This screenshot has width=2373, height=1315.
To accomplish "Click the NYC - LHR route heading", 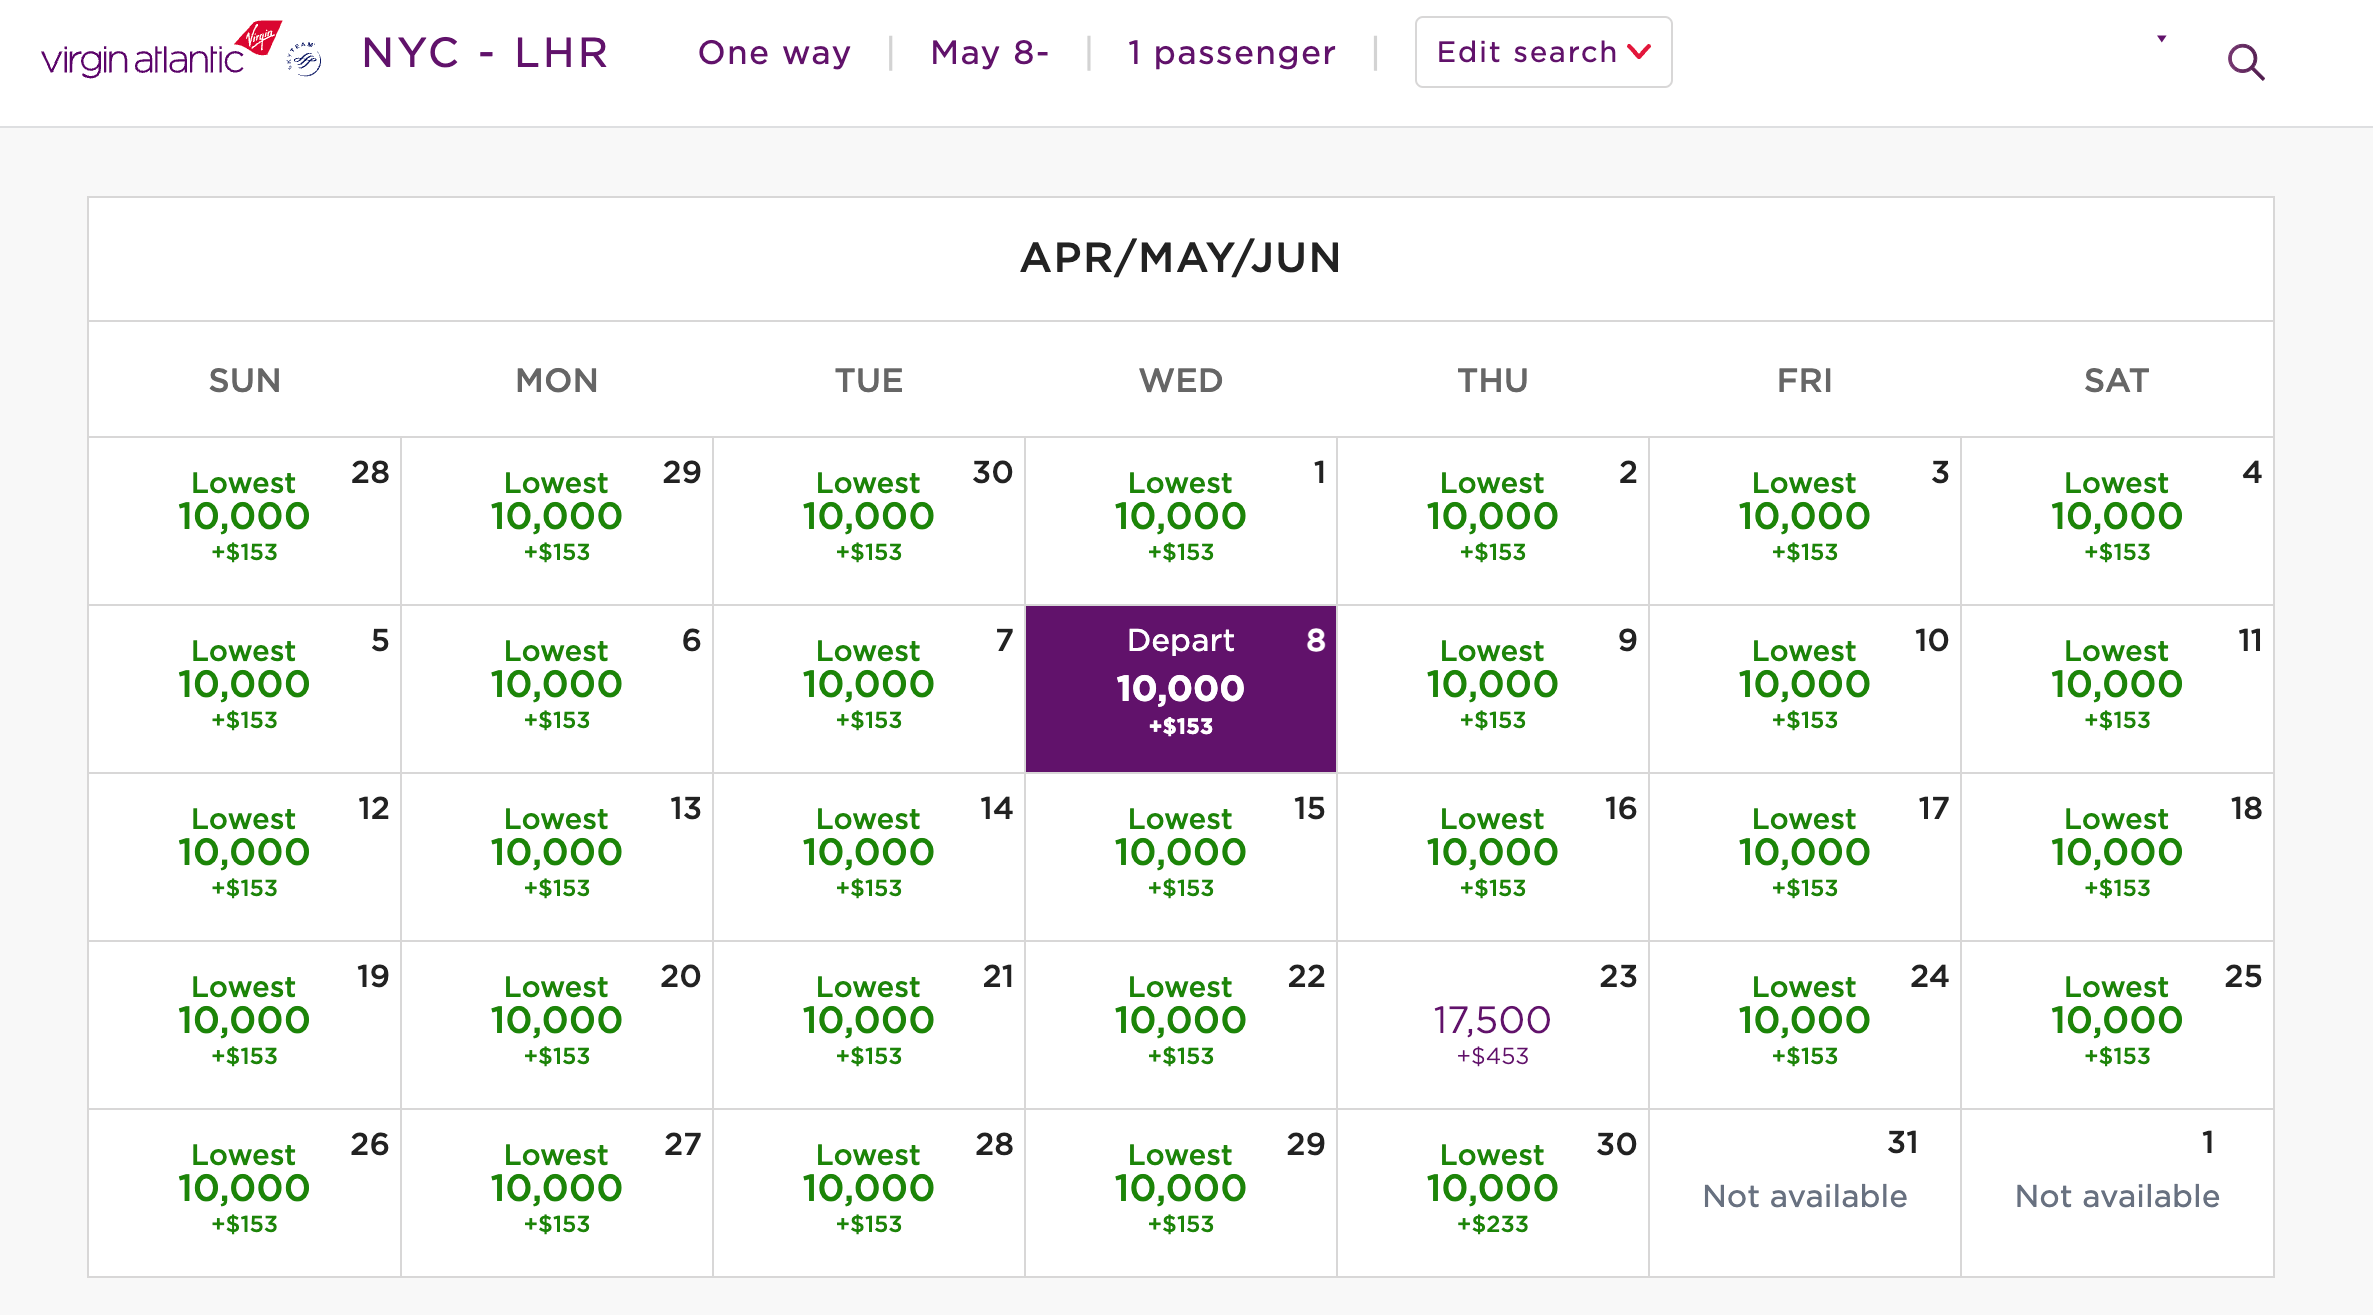I will coord(485,53).
